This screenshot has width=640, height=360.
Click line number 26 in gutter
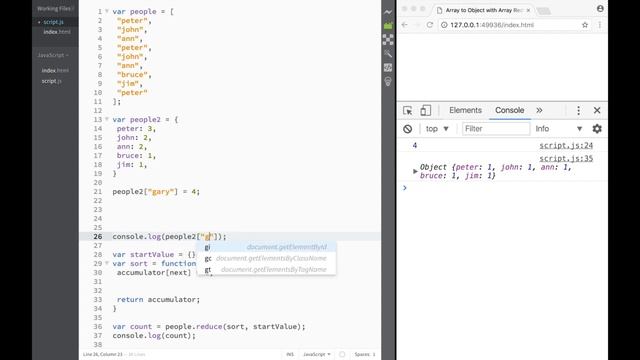[98, 236]
